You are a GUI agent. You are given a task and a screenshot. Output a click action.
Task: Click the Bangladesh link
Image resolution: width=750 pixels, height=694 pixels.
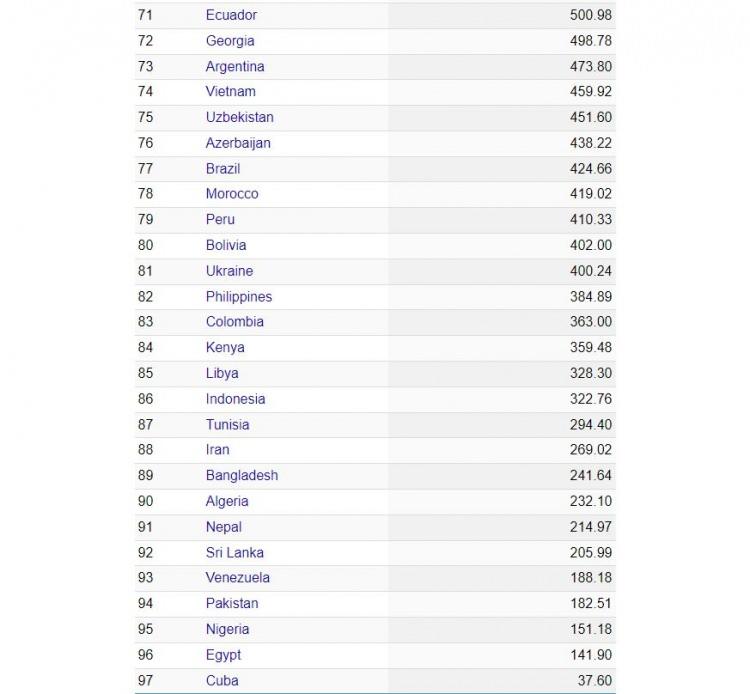click(242, 476)
